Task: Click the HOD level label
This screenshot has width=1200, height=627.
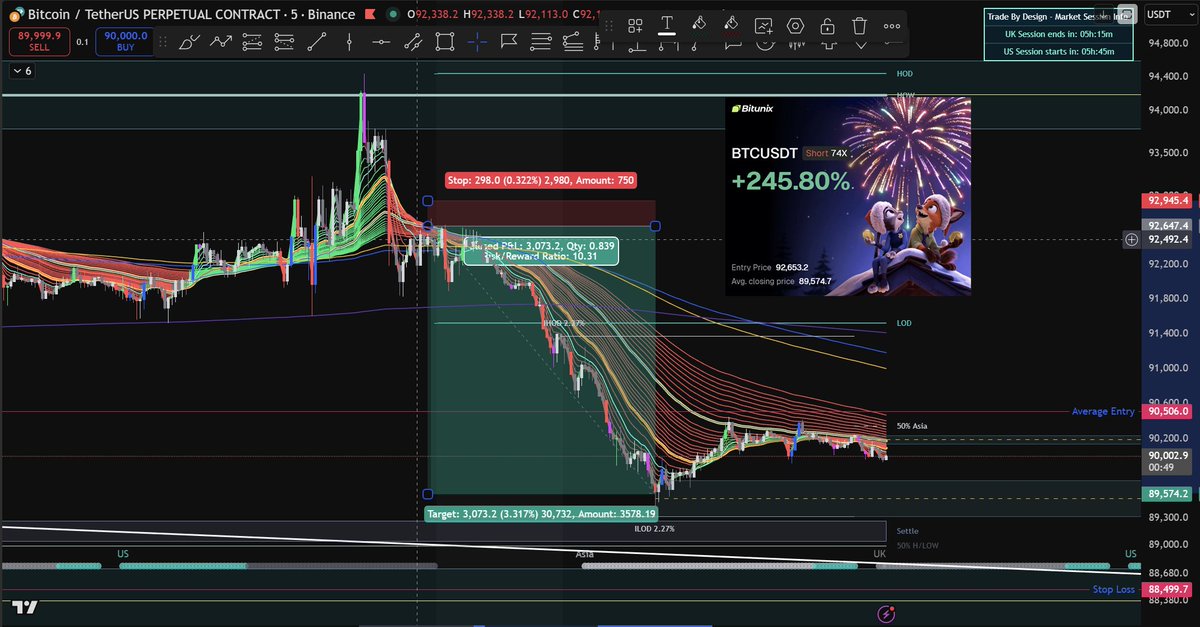Action: 904,74
